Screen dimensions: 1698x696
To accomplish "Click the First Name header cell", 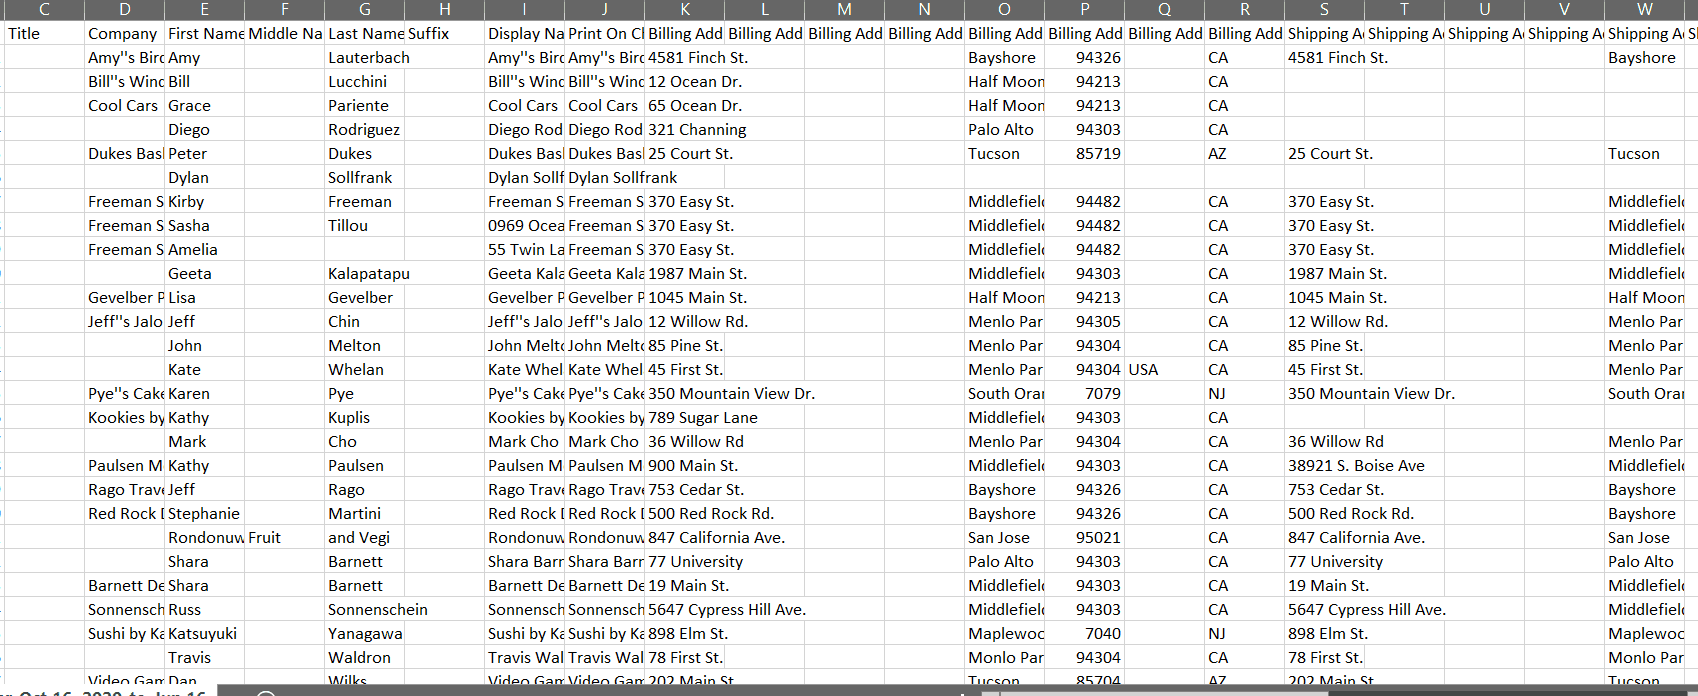I will click(205, 33).
